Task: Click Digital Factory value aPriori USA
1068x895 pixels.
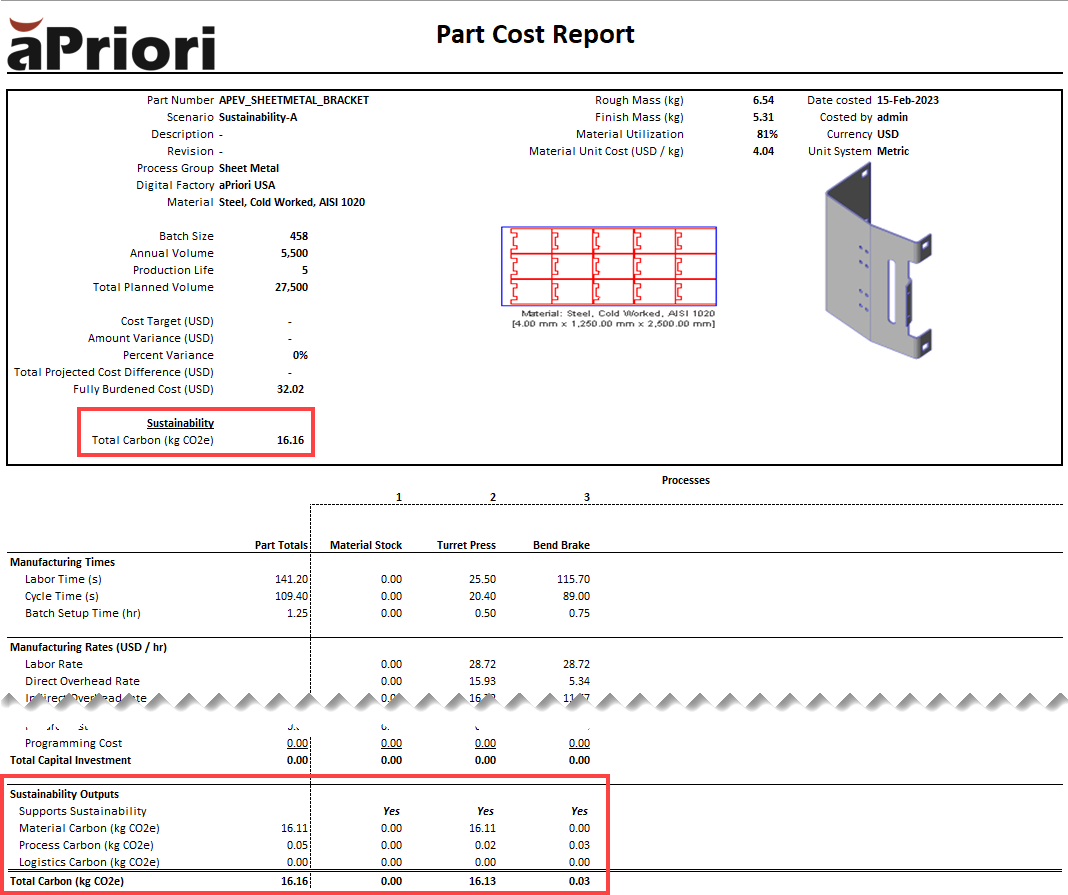Action: (x=247, y=185)
